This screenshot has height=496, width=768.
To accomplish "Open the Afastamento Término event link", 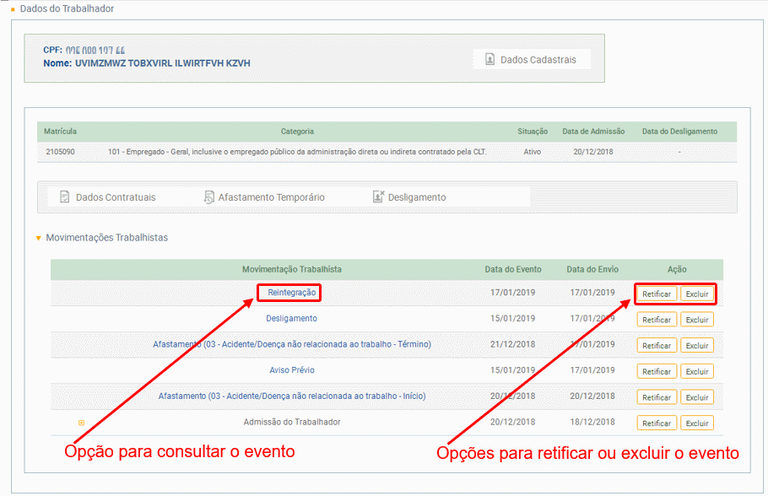I will click(291, 344).
